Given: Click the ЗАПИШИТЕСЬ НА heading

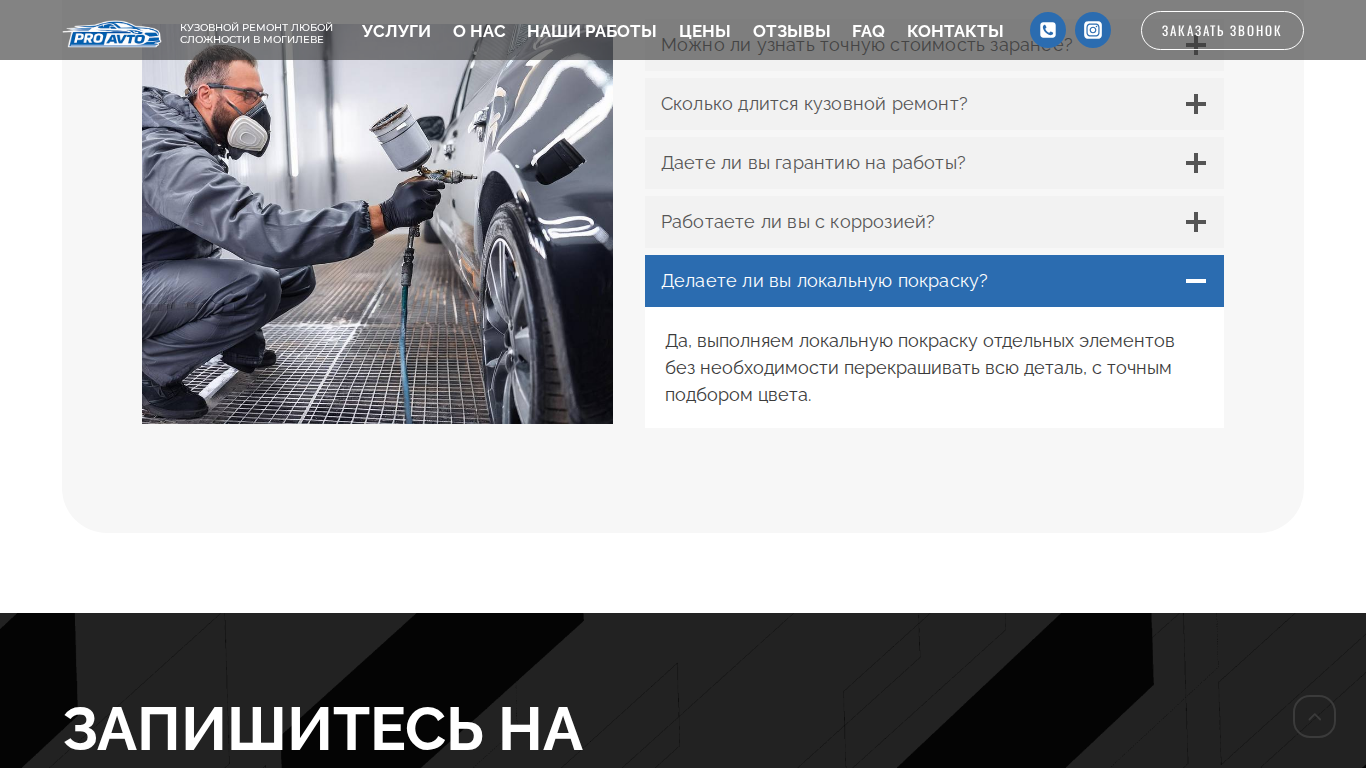Looking at the screenshot, I should click(323, 729).
